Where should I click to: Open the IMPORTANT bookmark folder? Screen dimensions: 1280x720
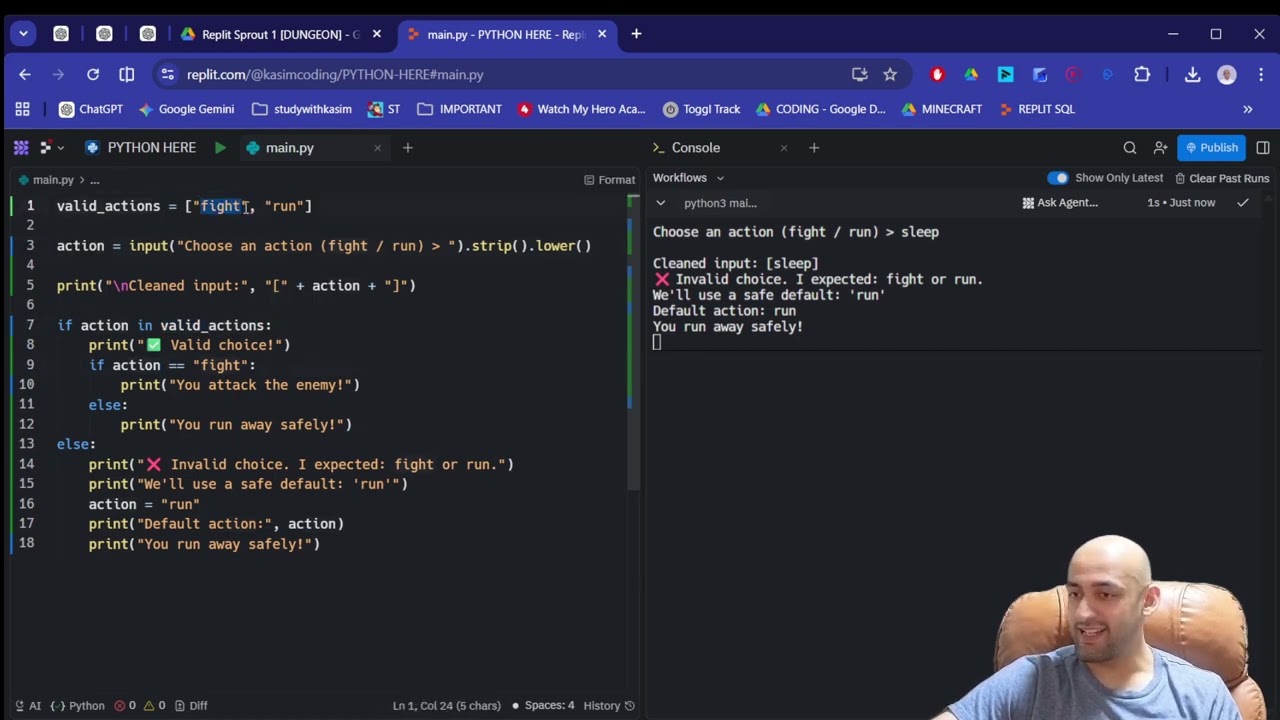[x=459, y=109]
